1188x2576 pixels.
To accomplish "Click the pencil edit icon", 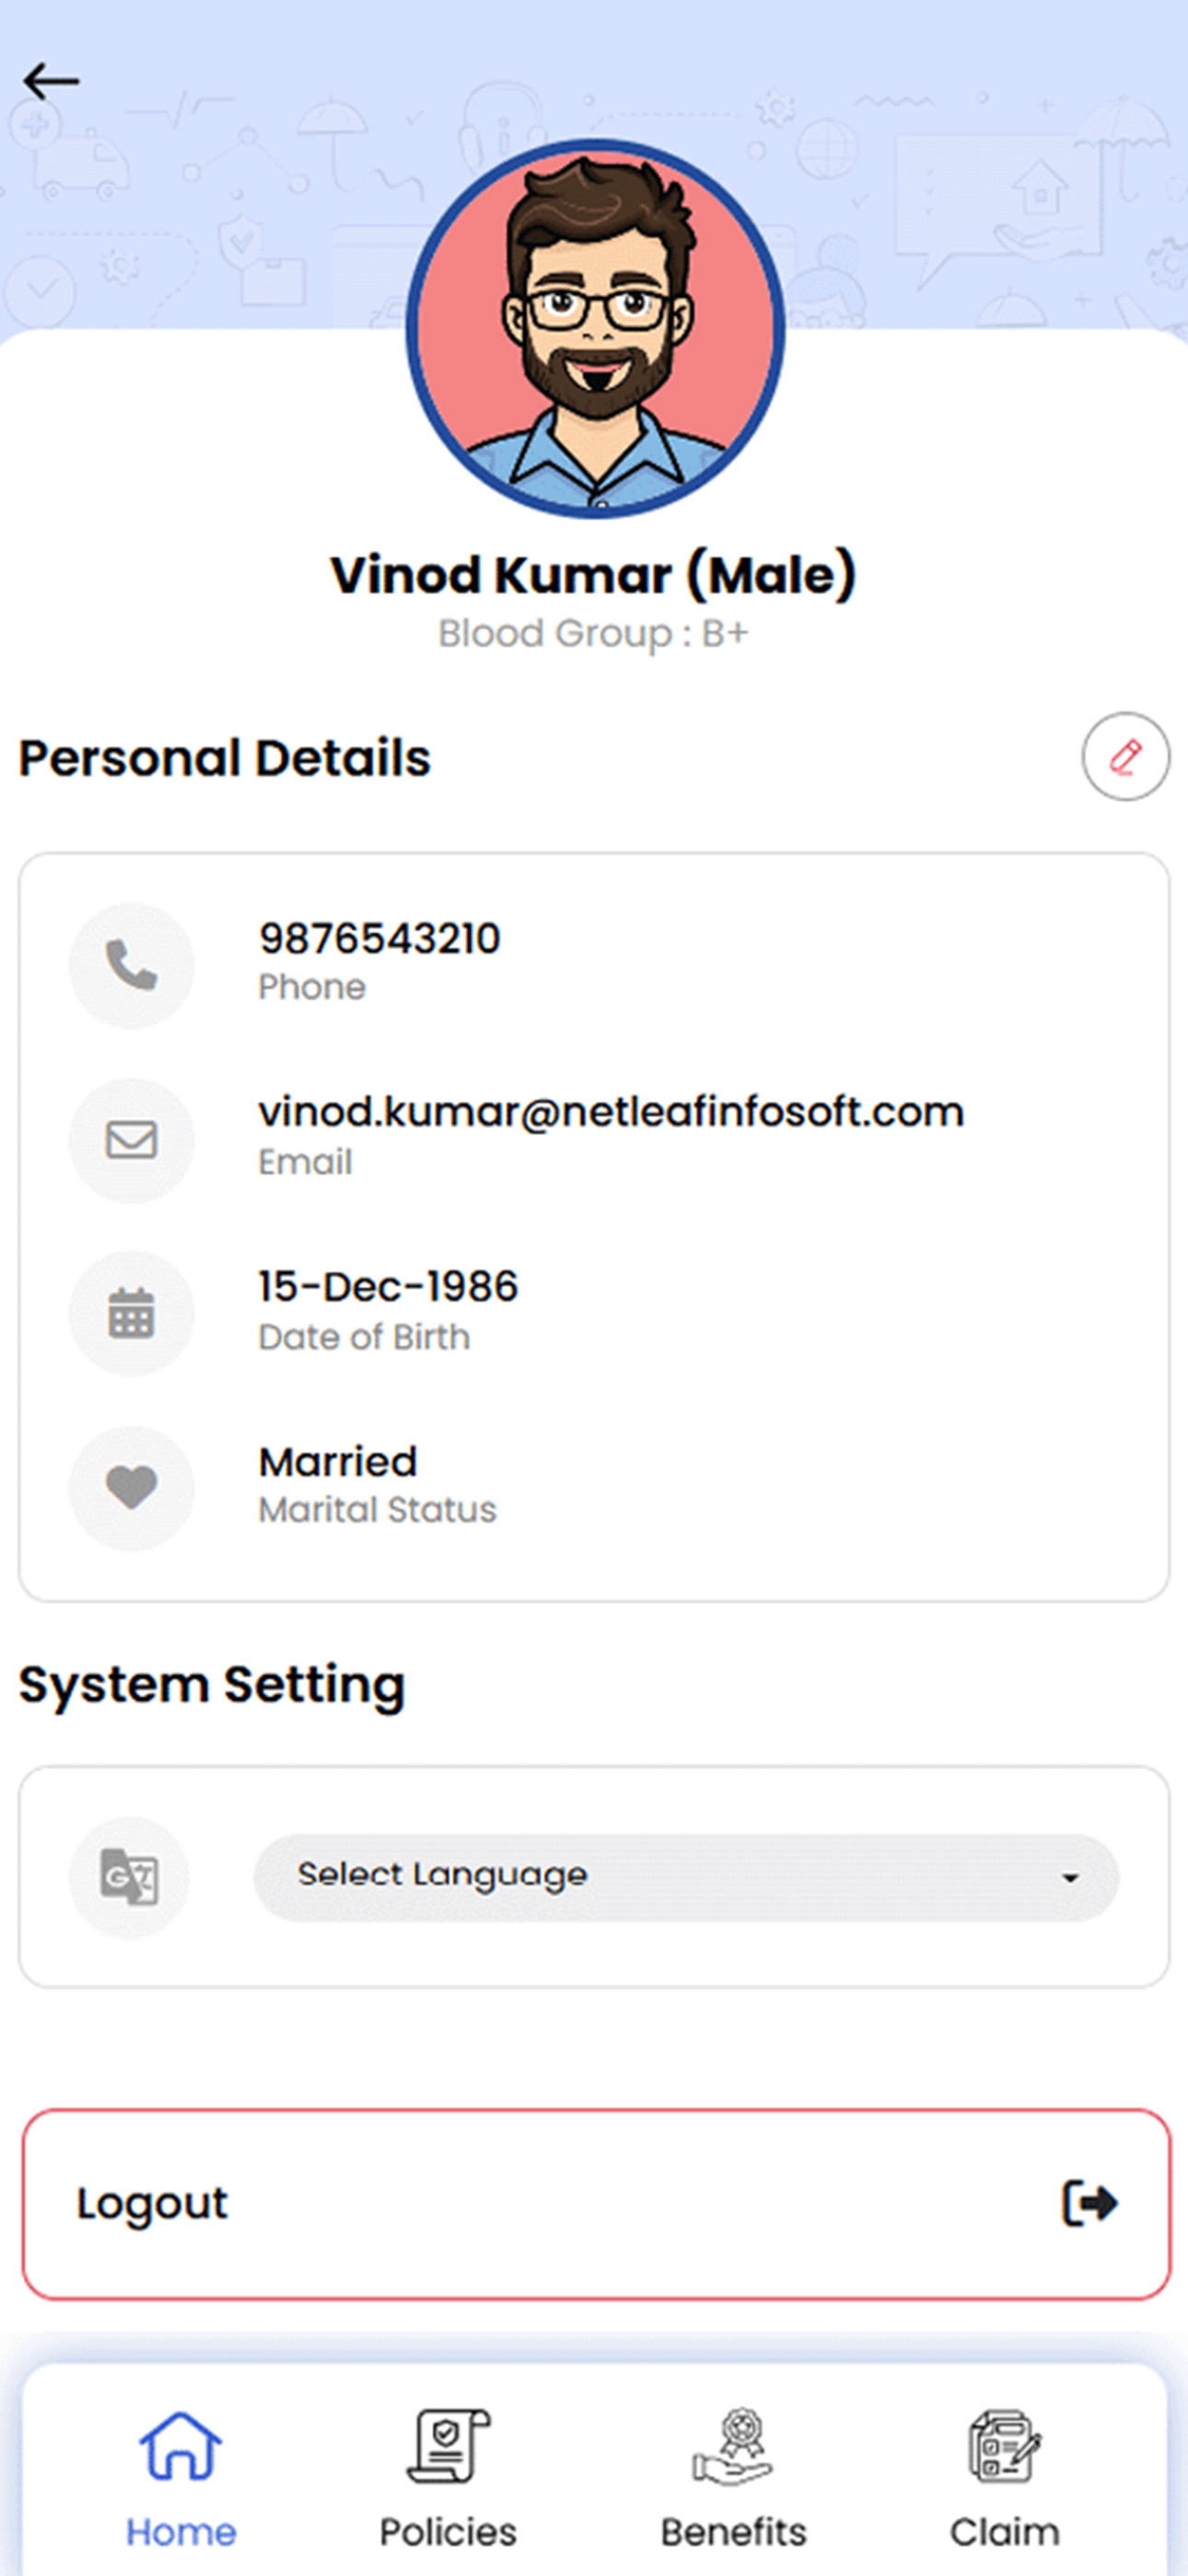I will coord(1125,756).
